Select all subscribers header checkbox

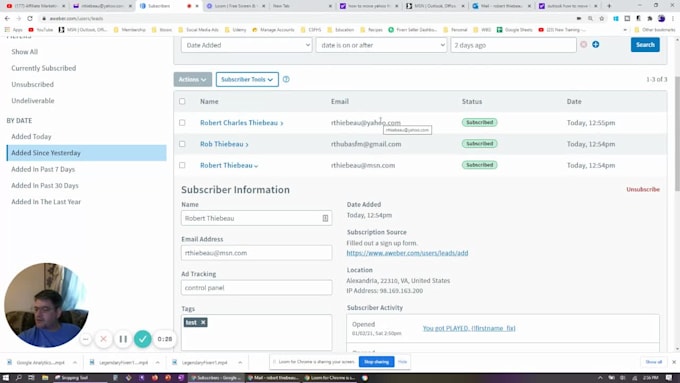click(x=182, y=101)
